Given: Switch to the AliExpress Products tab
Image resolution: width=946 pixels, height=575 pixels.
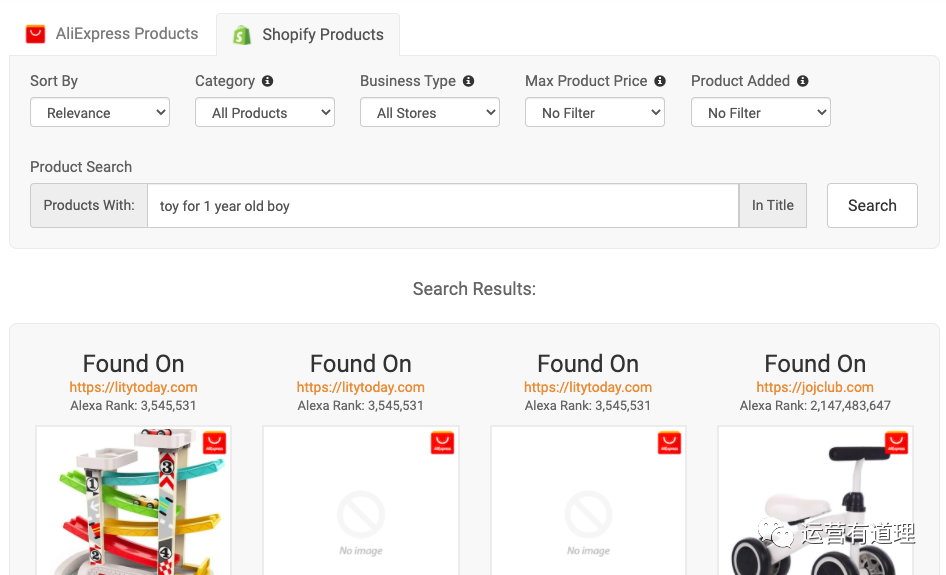Looking at the screenshot, I should [x=112, y=34].
